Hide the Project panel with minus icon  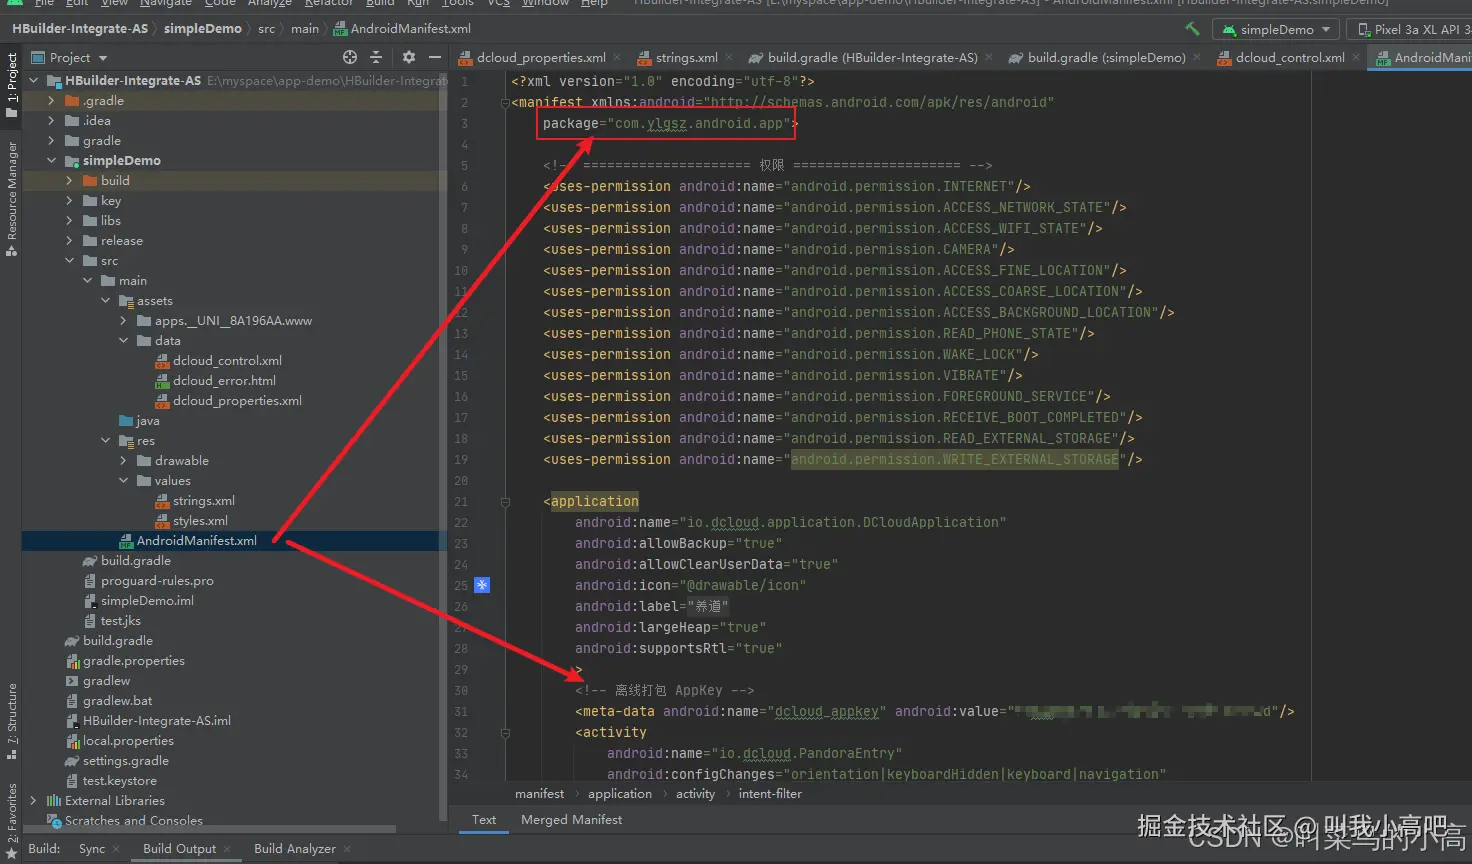coord(435,57)
